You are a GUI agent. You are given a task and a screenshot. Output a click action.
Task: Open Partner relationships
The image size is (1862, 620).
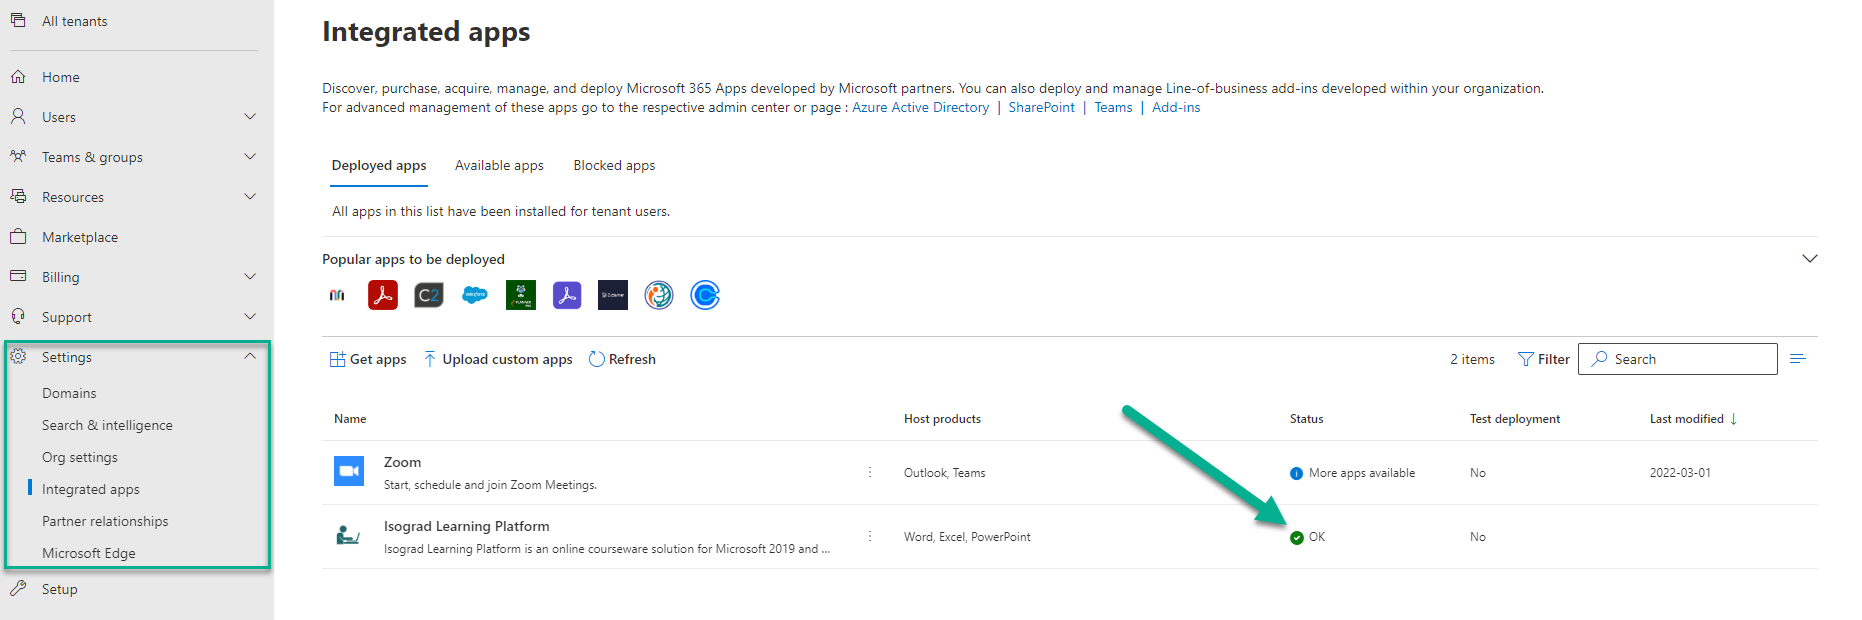click(x=105, y=521)
